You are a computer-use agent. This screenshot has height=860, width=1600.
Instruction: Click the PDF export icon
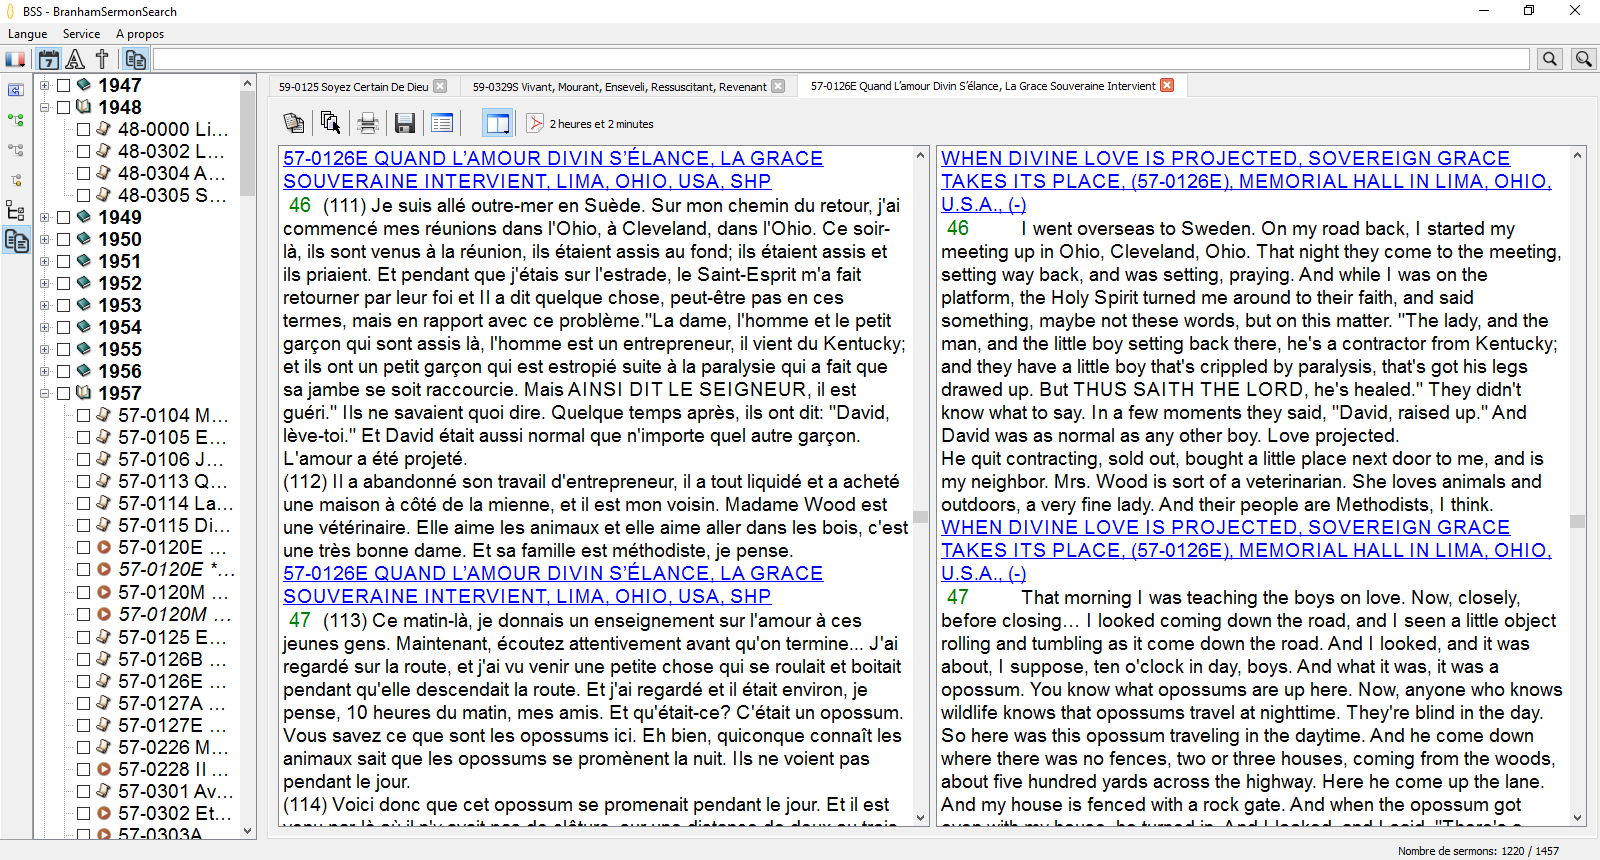point(535,123)
